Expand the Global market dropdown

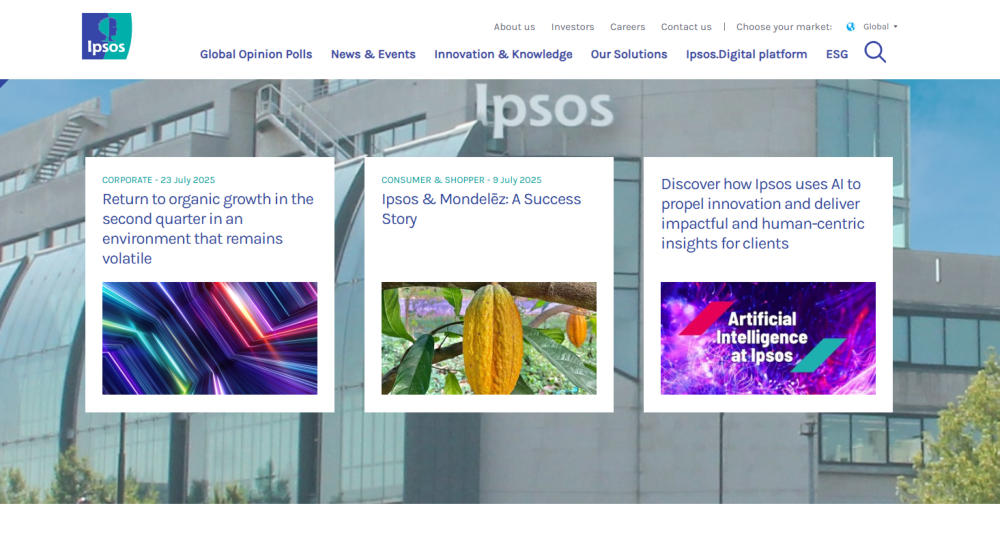(880, 27)
